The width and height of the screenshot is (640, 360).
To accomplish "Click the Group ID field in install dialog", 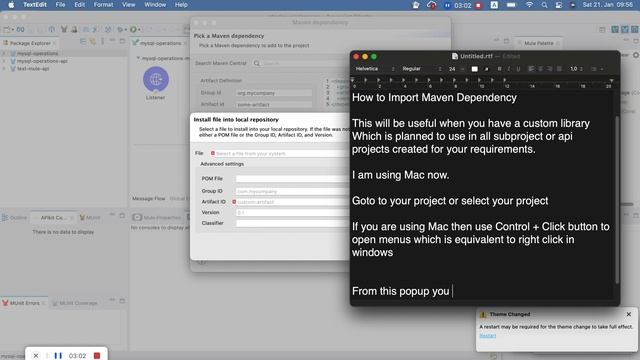I will pos(293,191).
